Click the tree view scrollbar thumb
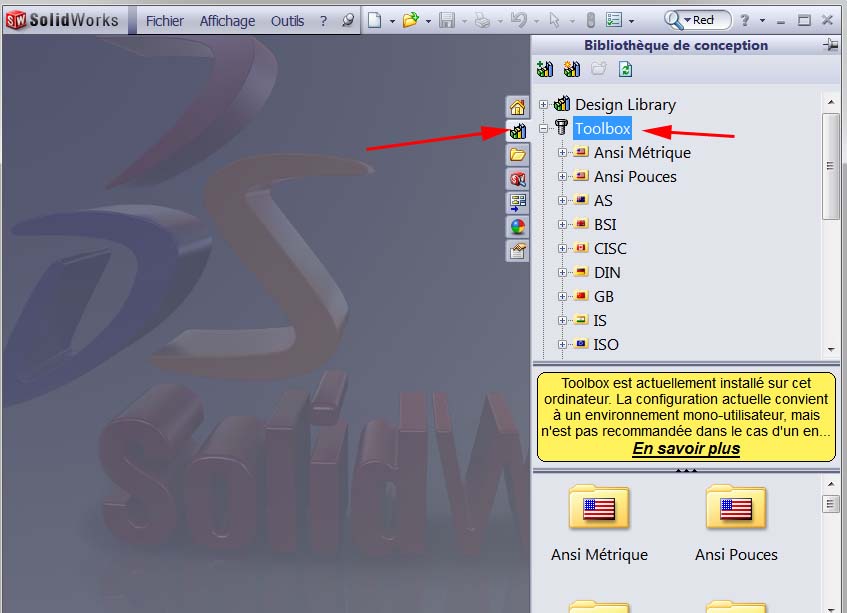Image resolution: width=847 pixels, height=613 pixels. pos(830,166)
